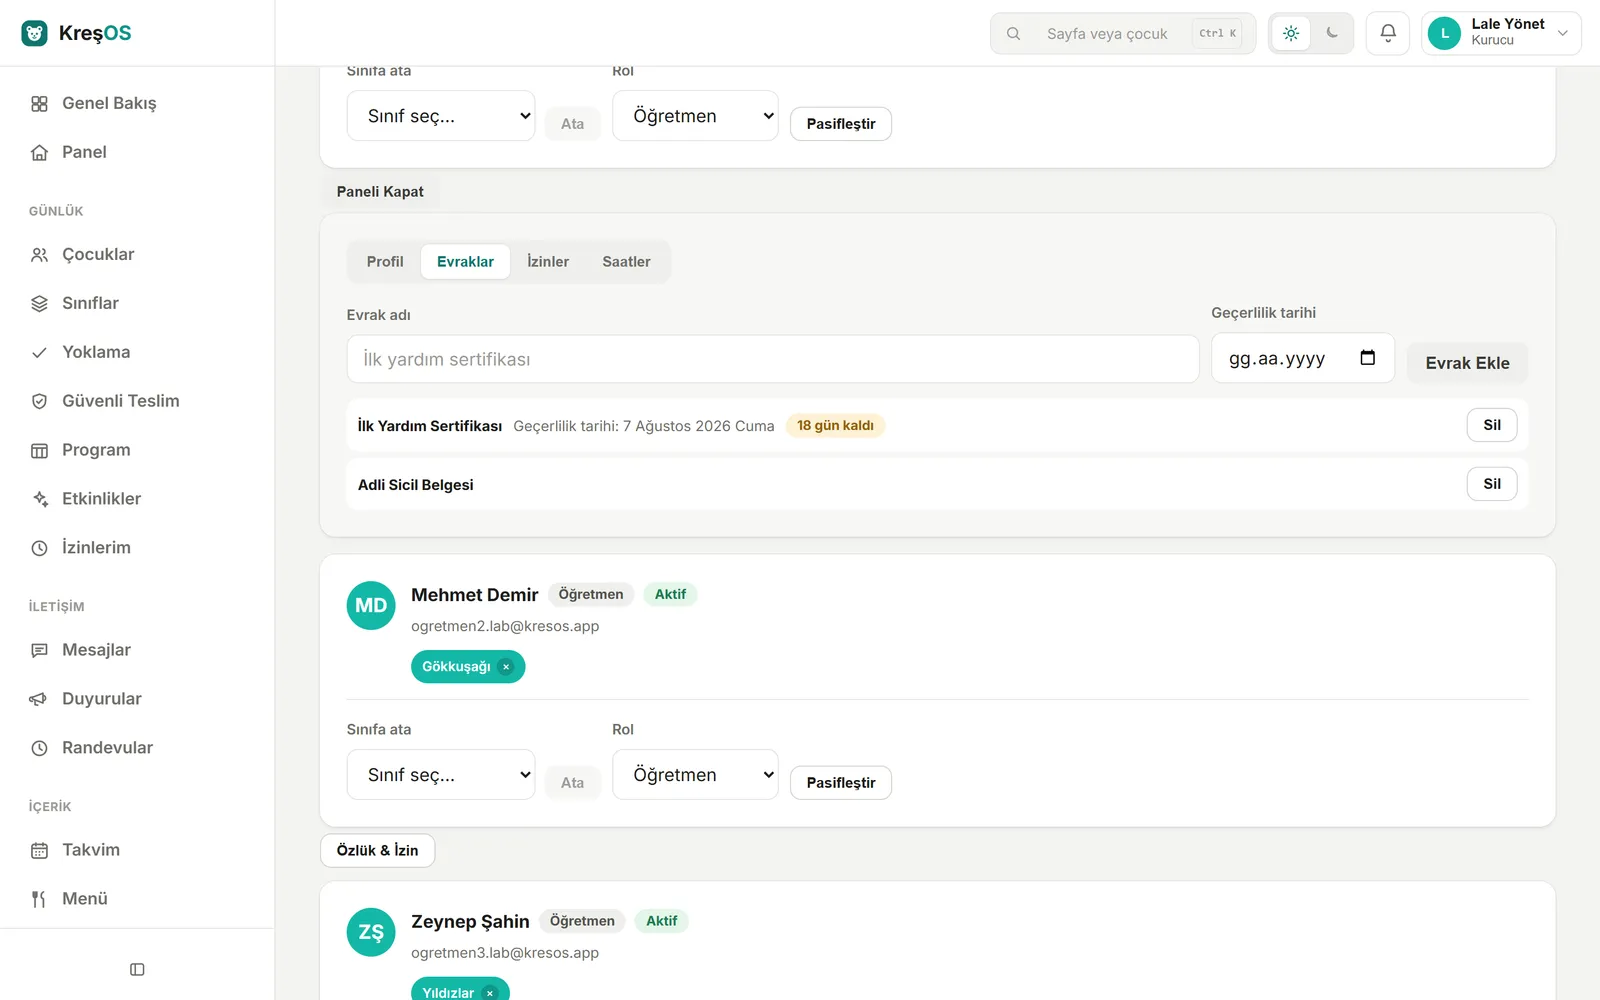1600x1000 pixels.
Task: Click Evrak Ekle button
Action: click(x=1467, y=363)
